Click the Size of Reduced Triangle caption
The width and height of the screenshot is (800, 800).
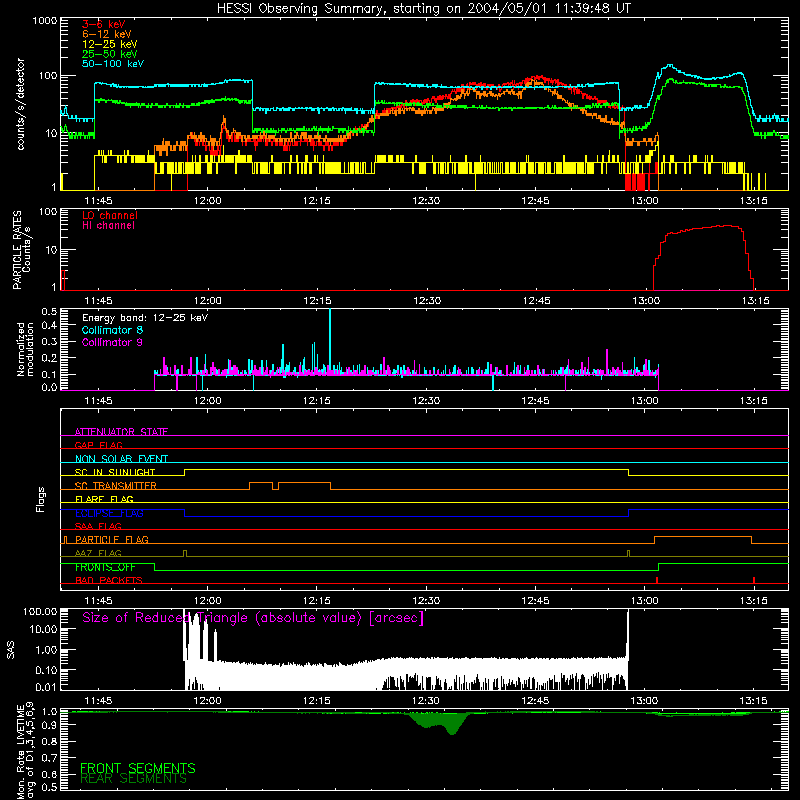coord(253,618)
